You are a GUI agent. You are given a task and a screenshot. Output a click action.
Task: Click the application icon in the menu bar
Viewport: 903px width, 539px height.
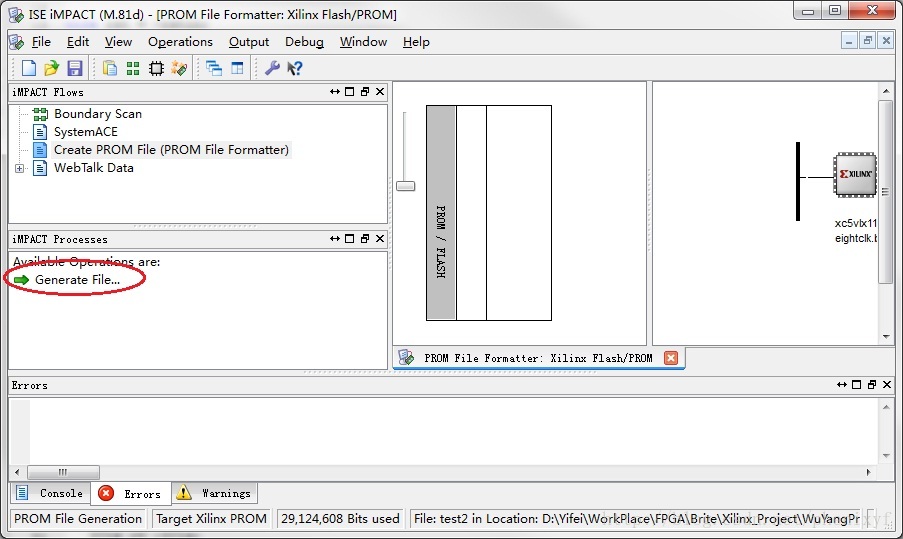coord(17,41)
